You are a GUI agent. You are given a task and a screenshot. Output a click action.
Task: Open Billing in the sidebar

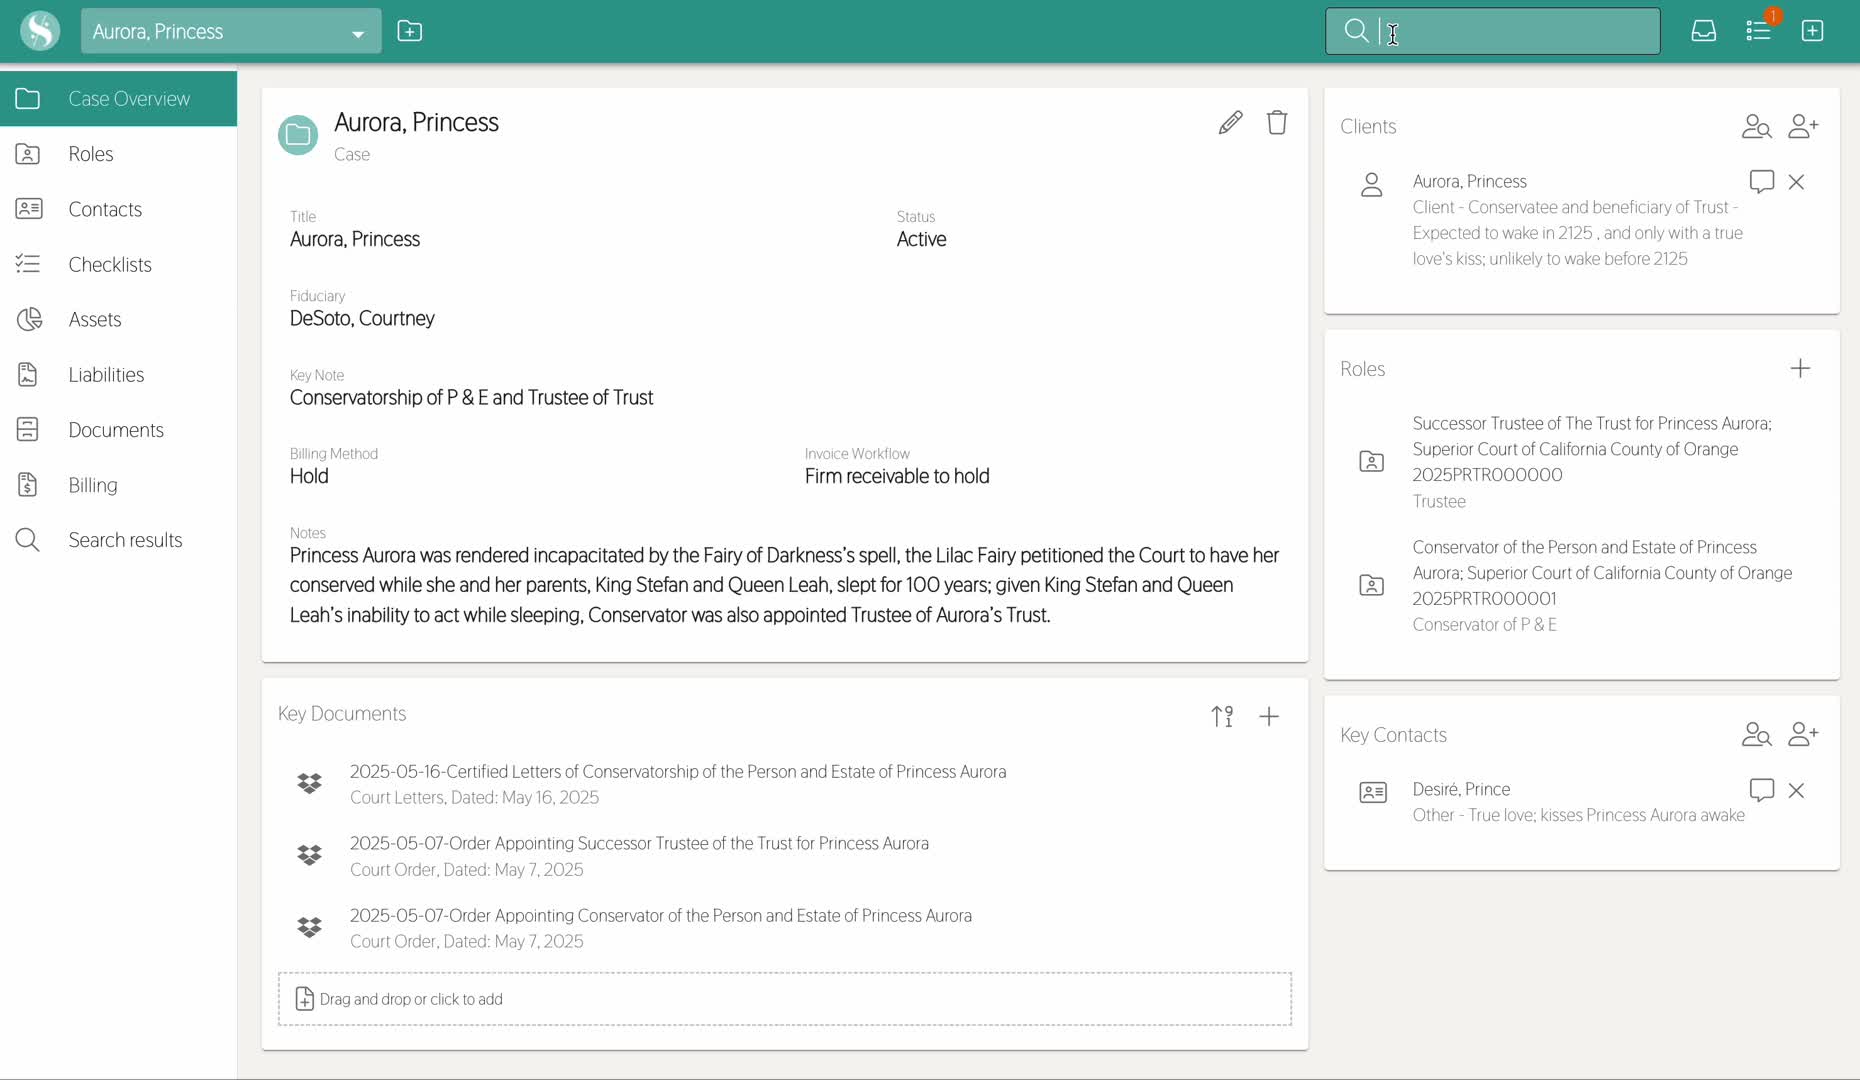118,485
